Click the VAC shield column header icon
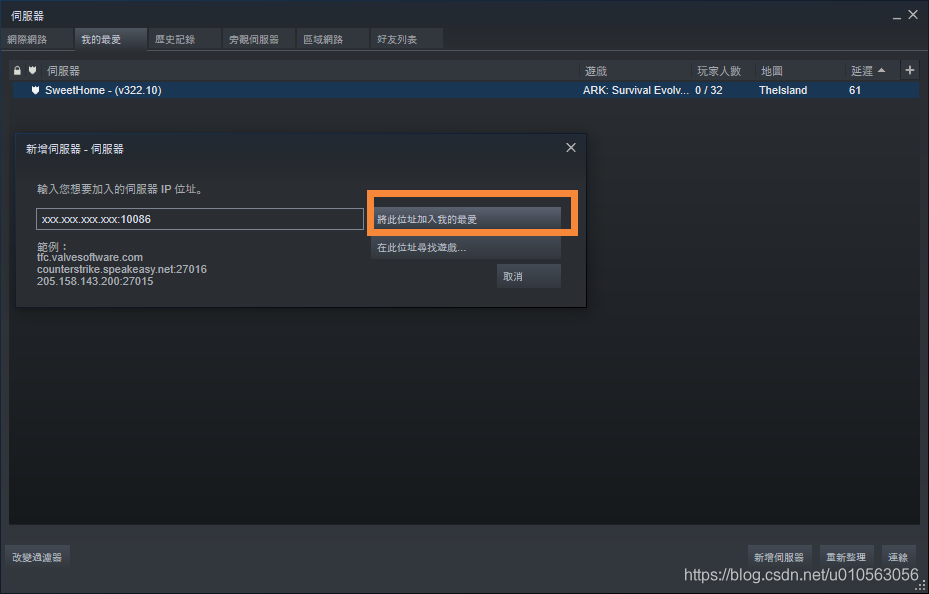This screenshot has height=594, width=929. pyautogui.click(x=33, y=70)
